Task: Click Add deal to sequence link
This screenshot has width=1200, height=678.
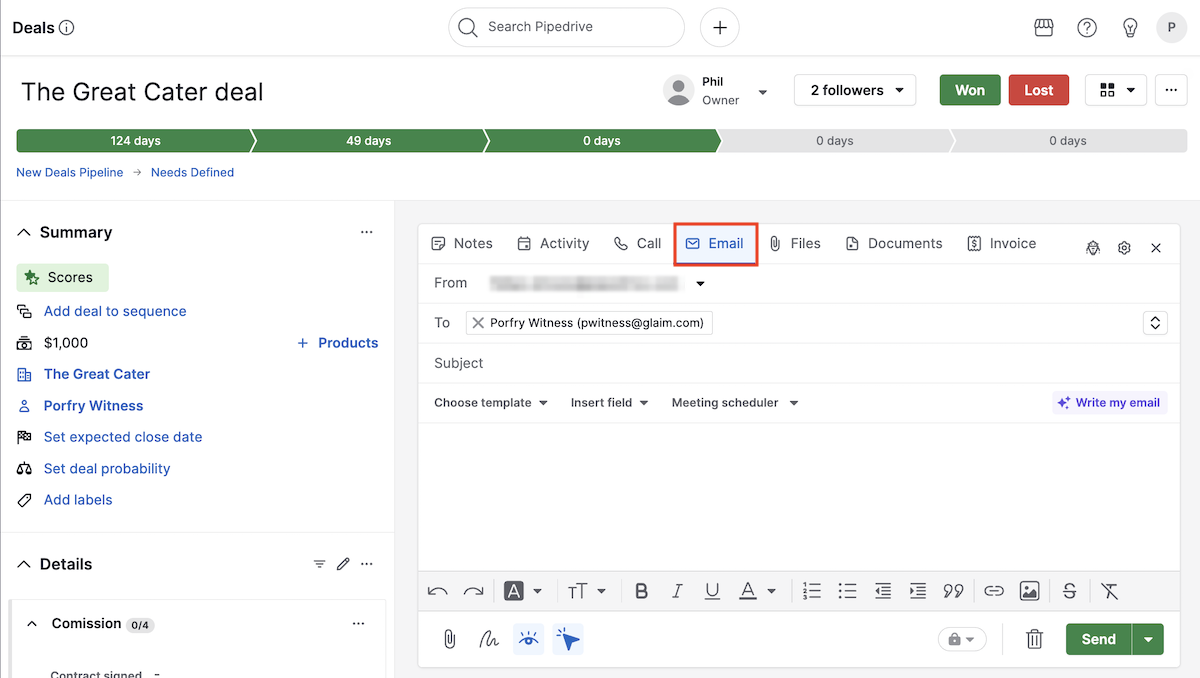Action: click(115, 311)
